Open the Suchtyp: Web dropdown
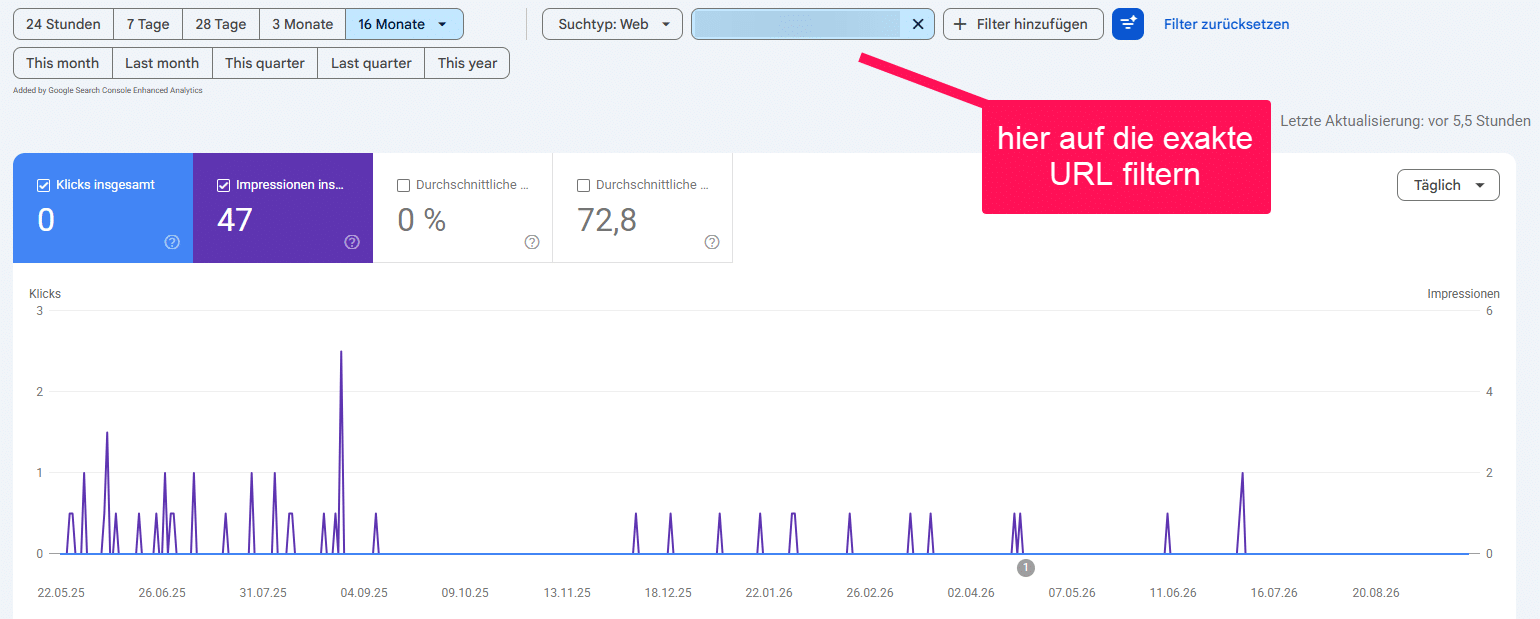This screenshot has width=1540, height=619. [x=613, y=24]
